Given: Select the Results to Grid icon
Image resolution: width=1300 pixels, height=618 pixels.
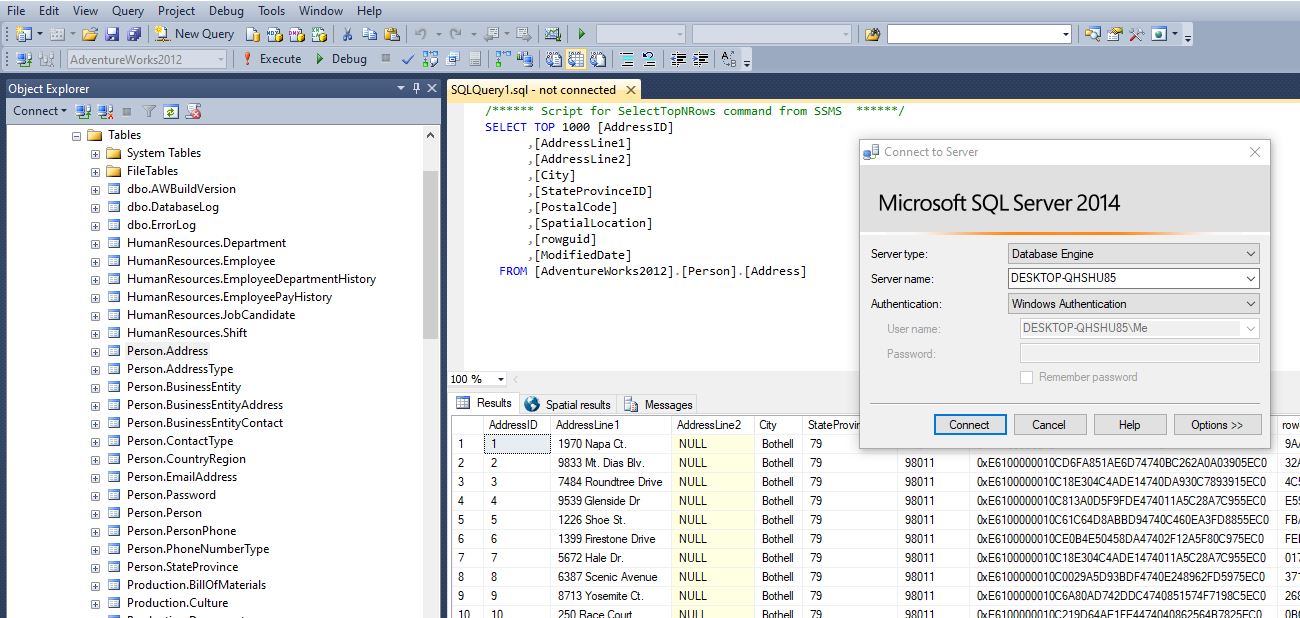Looking at the screenshot, I should tap(575, 58).
